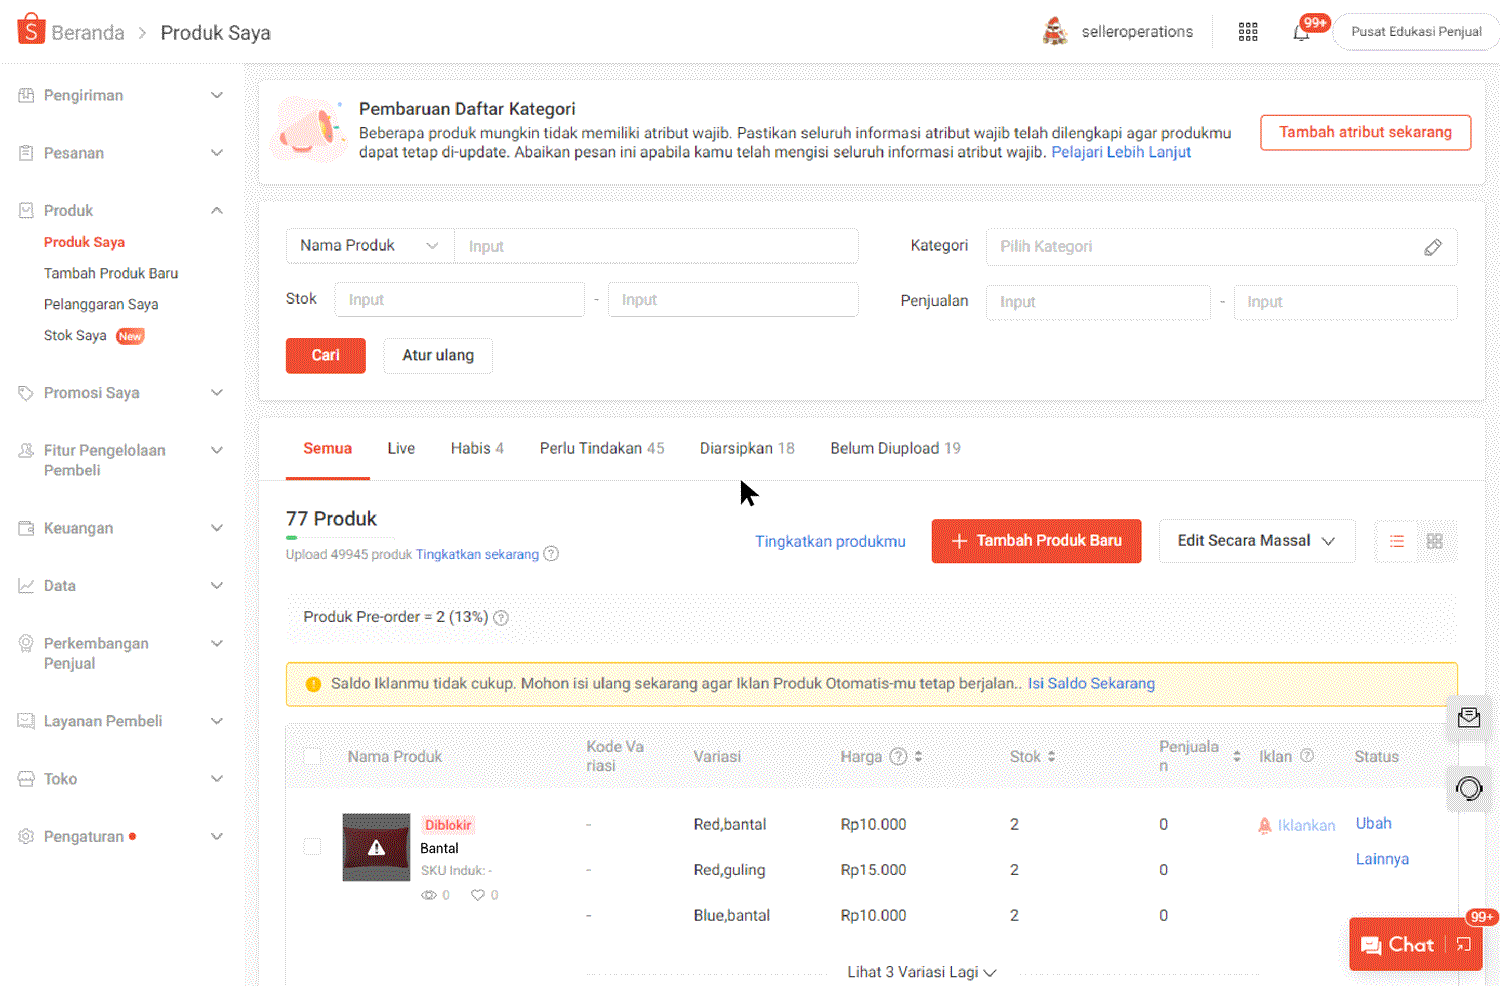Click the Isi Saldo Sekarang link
The width and height of the screenshot is (1500, 986).
pyautogui.click(x=1090, y=684)
